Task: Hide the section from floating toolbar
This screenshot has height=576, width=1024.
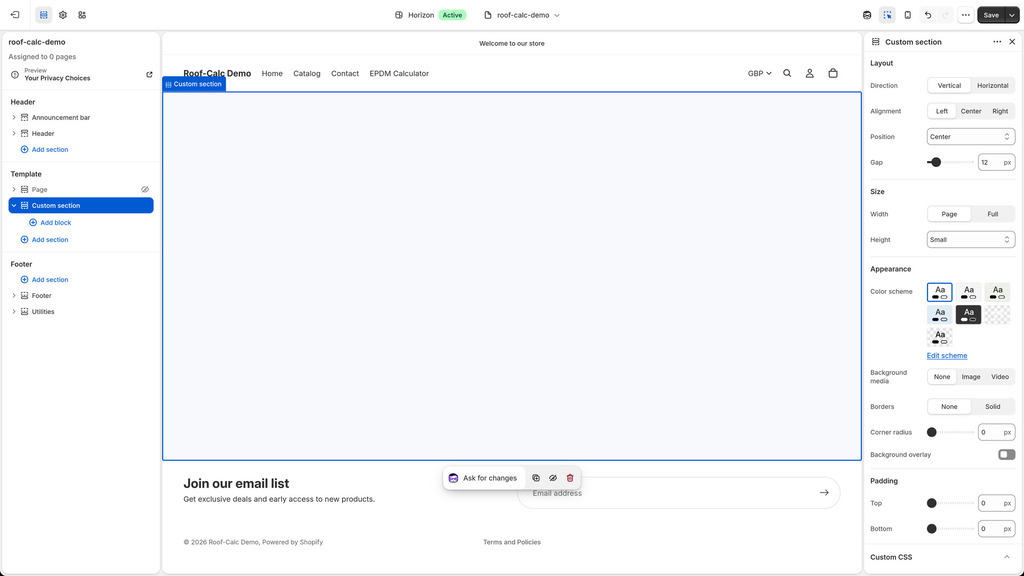Action: 552,478
